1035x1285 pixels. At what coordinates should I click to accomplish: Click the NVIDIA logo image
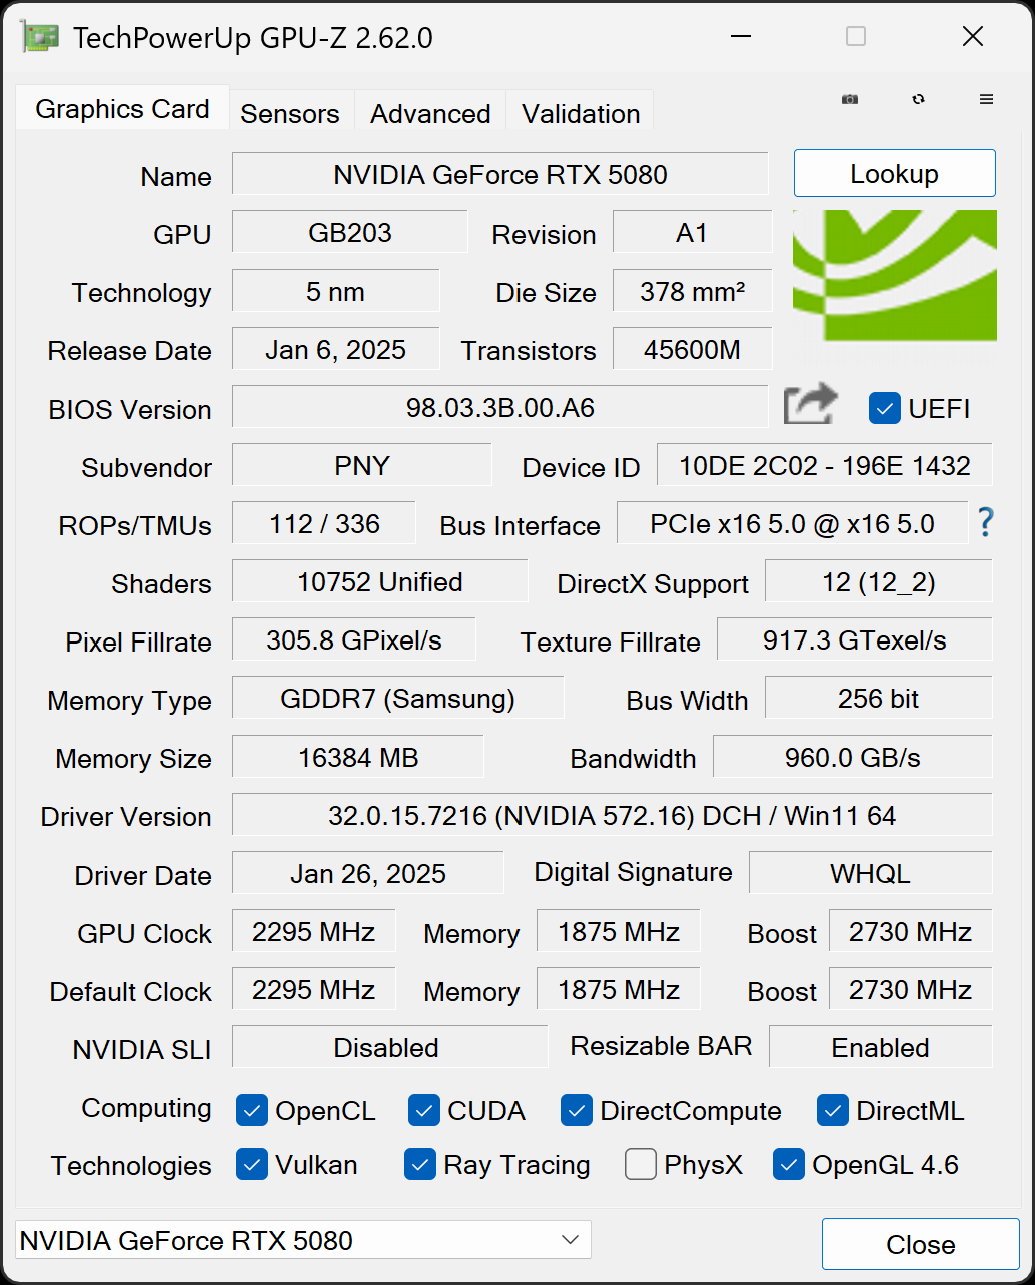pos(895,275)
